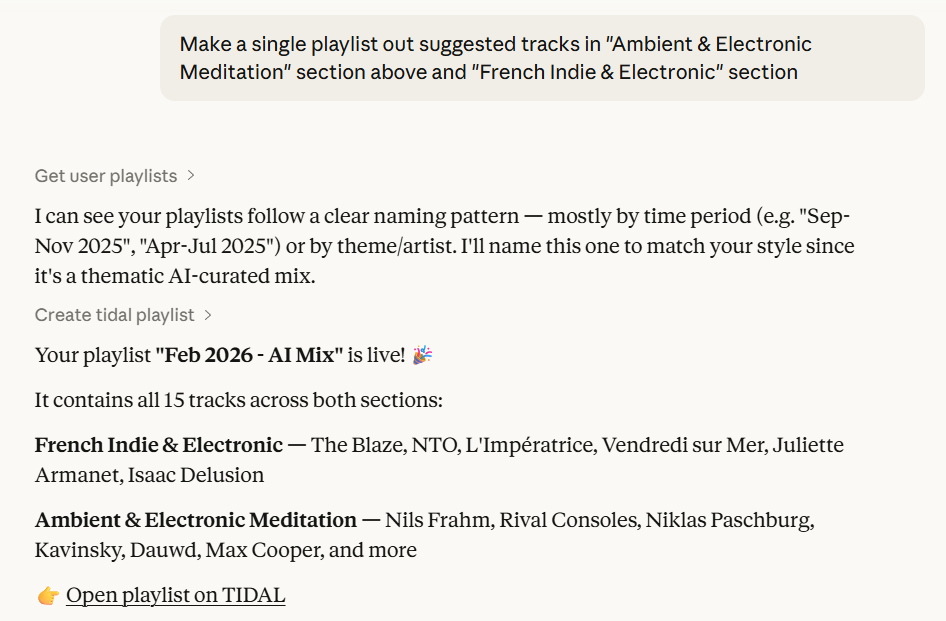This screenshot has height=621, width=946.
Task: Open playlist on TIDAL link
Action: [176, 596]
